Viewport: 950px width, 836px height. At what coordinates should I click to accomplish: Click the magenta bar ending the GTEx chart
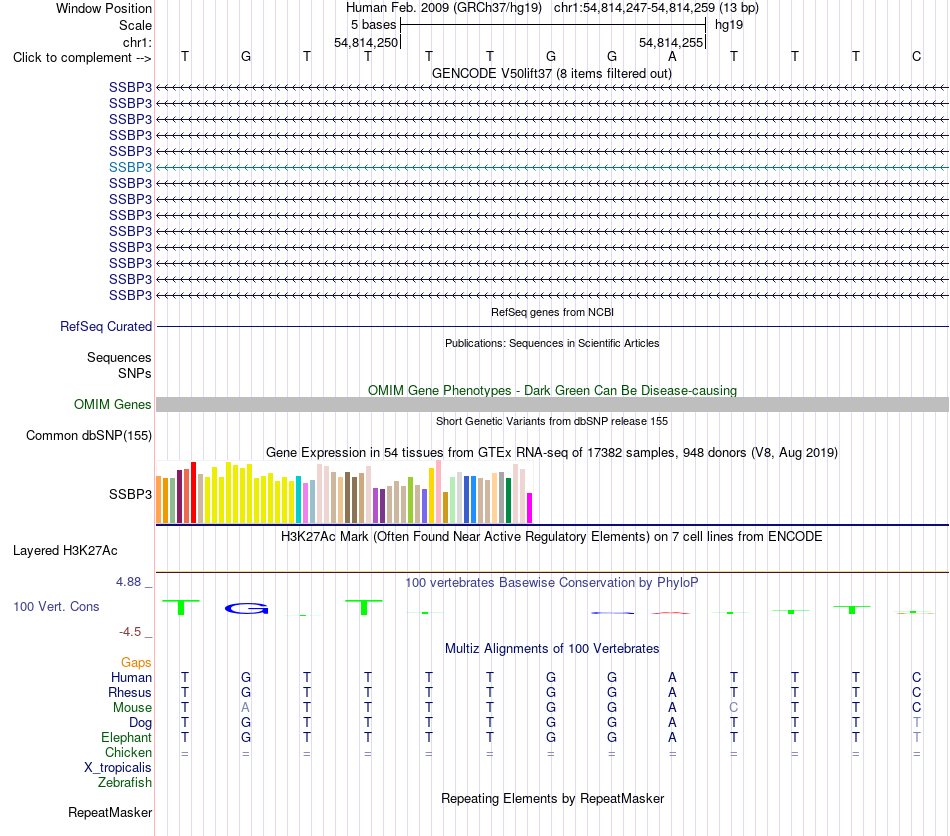click(x=530, y=508)
